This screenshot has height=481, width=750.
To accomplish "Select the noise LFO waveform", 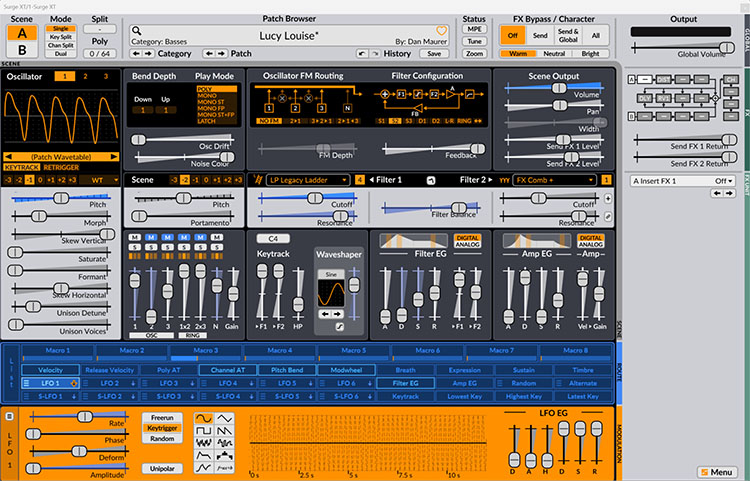I will [x=204, y=443].
